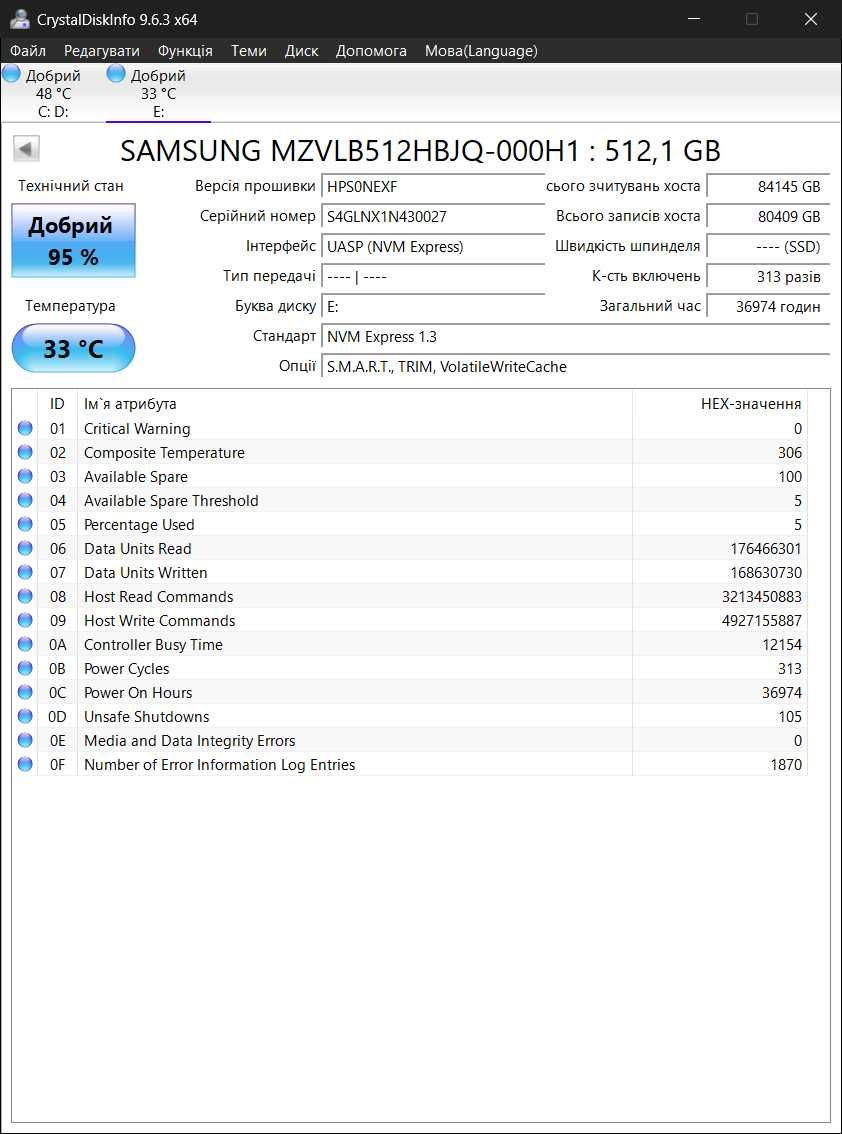
Task: Click status orb for Available Spare Threshold
Action: (25, 500)
